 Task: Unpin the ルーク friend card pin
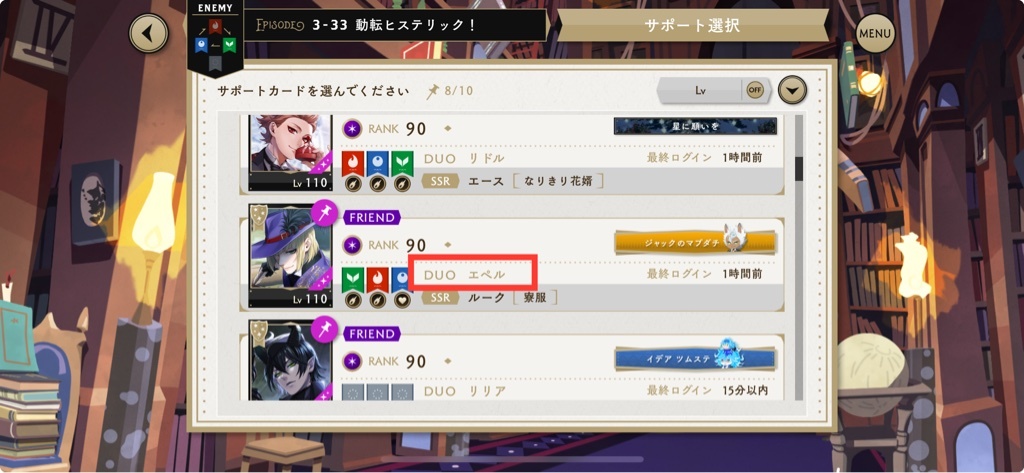[x=324, y=213]
